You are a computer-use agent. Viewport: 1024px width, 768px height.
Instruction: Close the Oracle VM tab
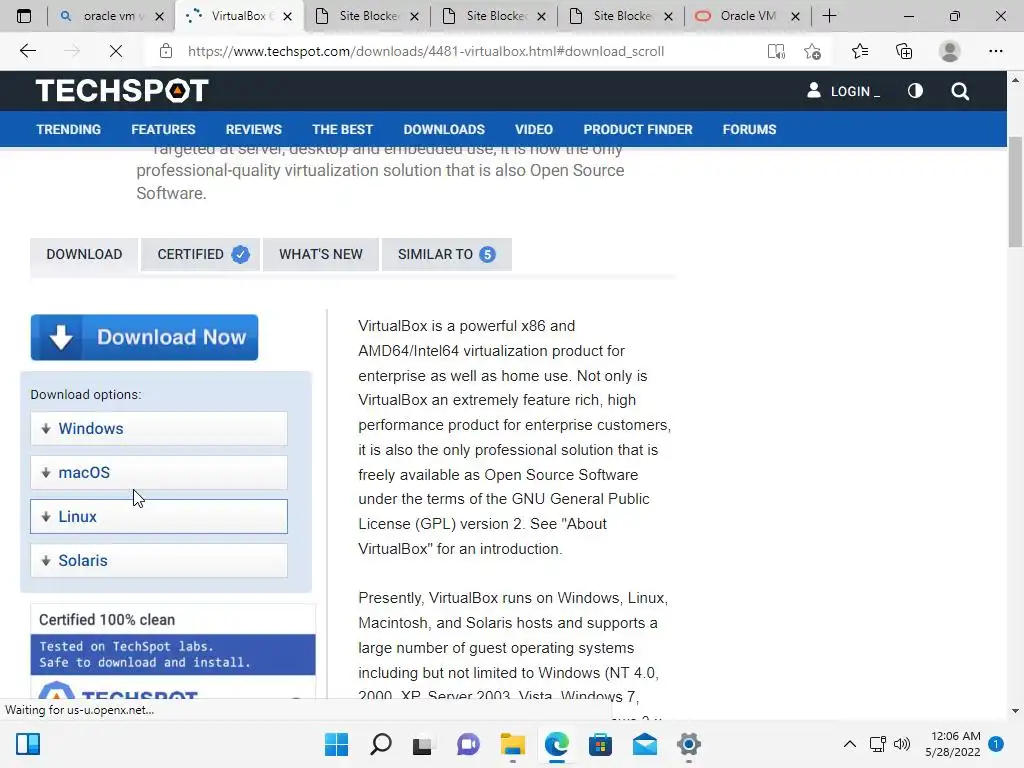795,16
